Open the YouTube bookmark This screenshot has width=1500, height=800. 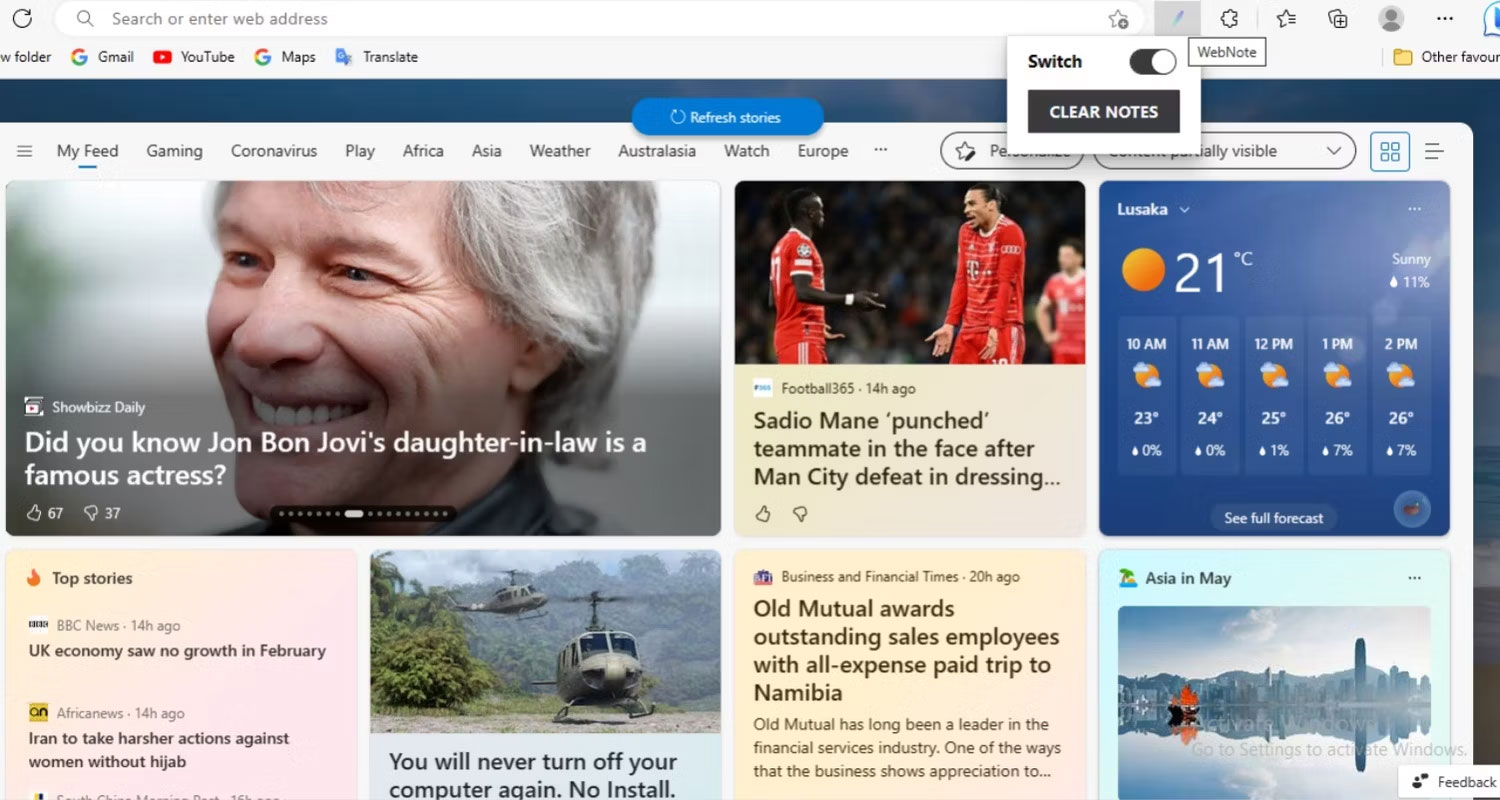194,57
